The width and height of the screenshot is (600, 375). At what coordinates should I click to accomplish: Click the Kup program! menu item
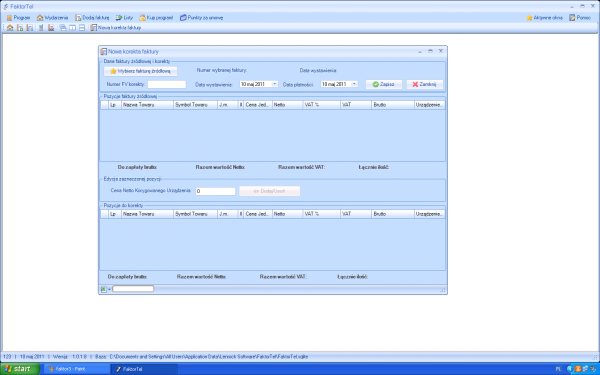click(x=156, y=18)
